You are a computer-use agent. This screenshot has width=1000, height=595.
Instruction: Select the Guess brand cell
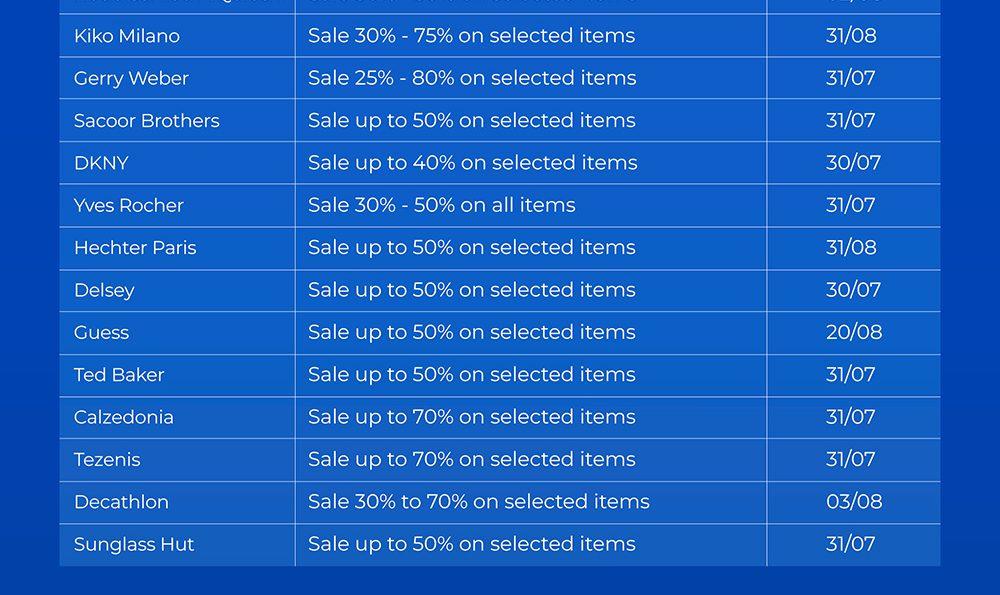(x=101, y=333)
